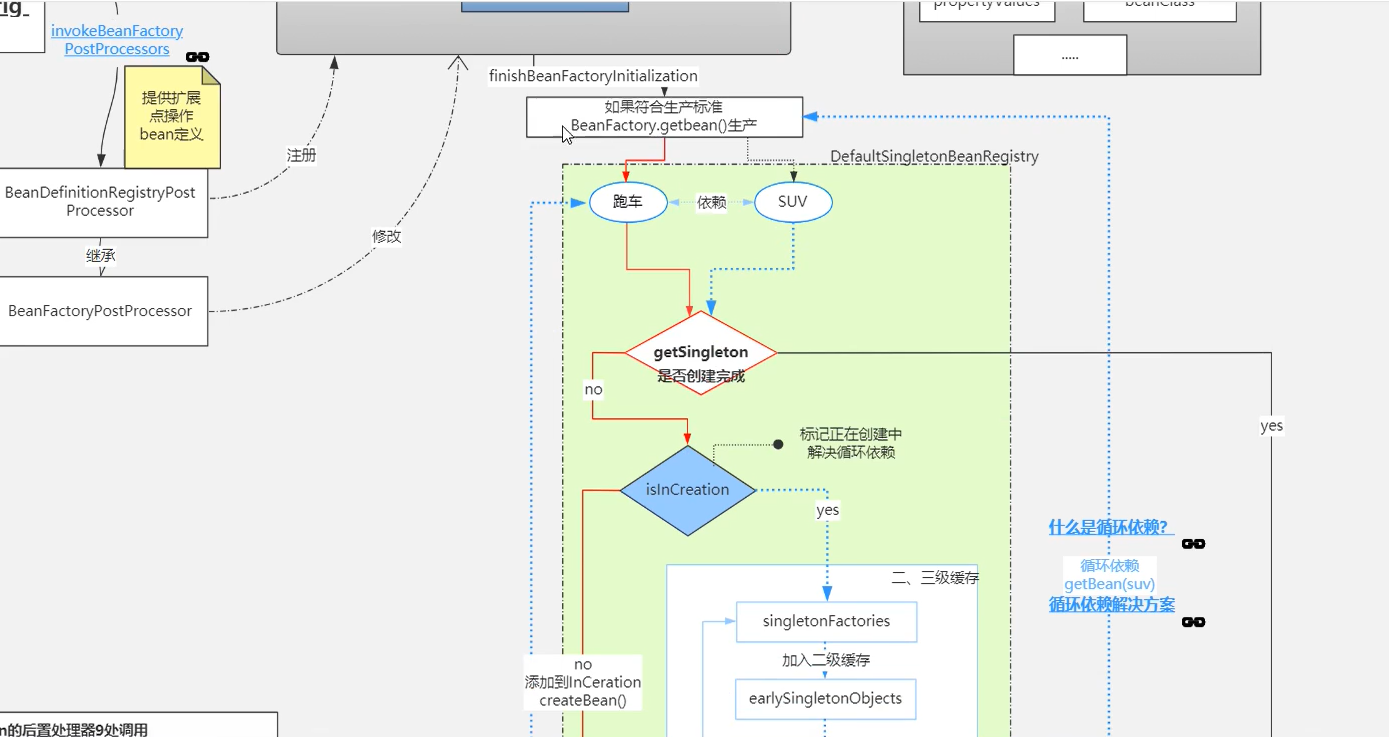Click the link icon under 什么是循环依赖?

[x=1192, y=543]
